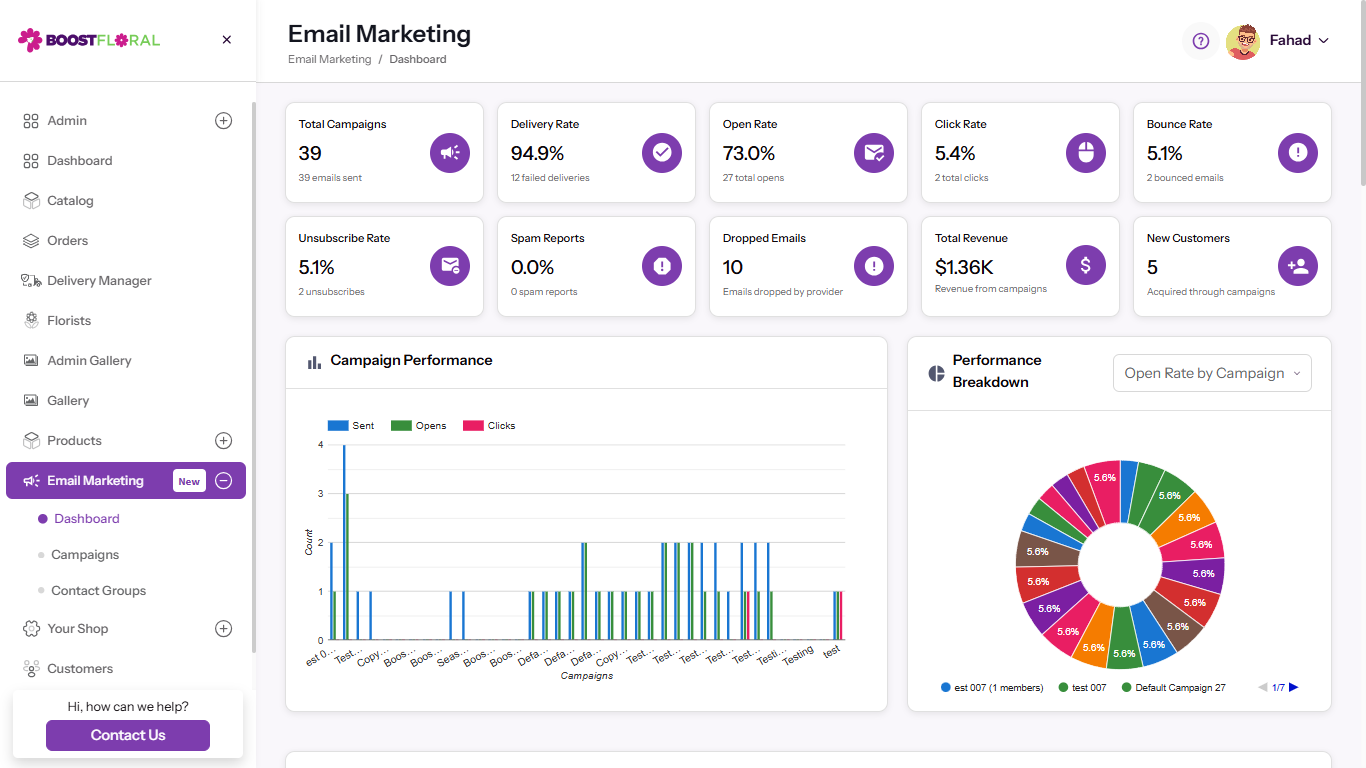The image size is (1366, 768).
Task: Click the Total Campaigns megaphone icon
Action: point(450,153)
